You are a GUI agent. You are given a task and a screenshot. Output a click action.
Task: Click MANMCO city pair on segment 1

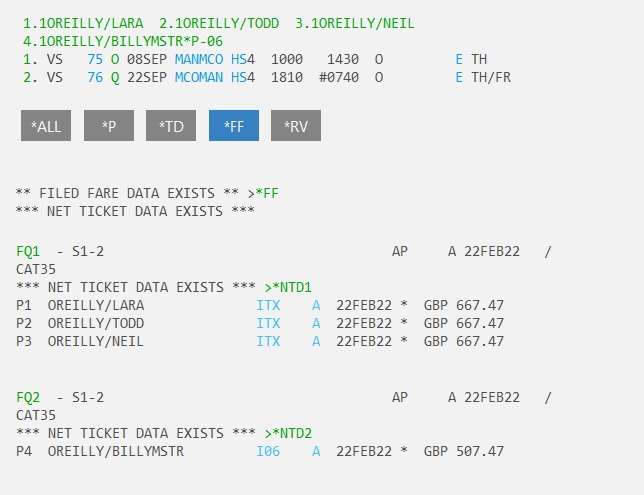tap(199, 59)
